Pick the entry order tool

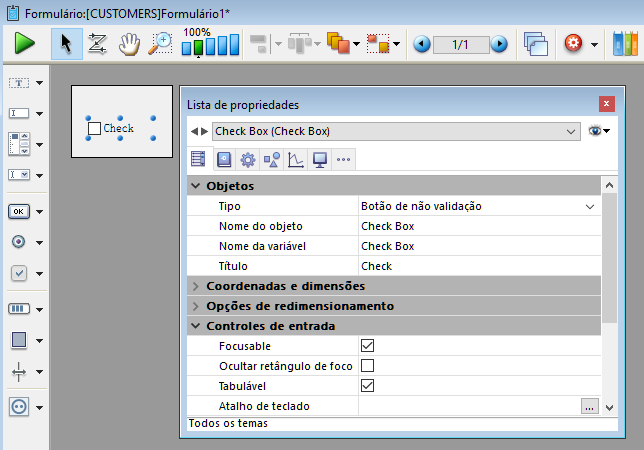[x=98, y=44]
